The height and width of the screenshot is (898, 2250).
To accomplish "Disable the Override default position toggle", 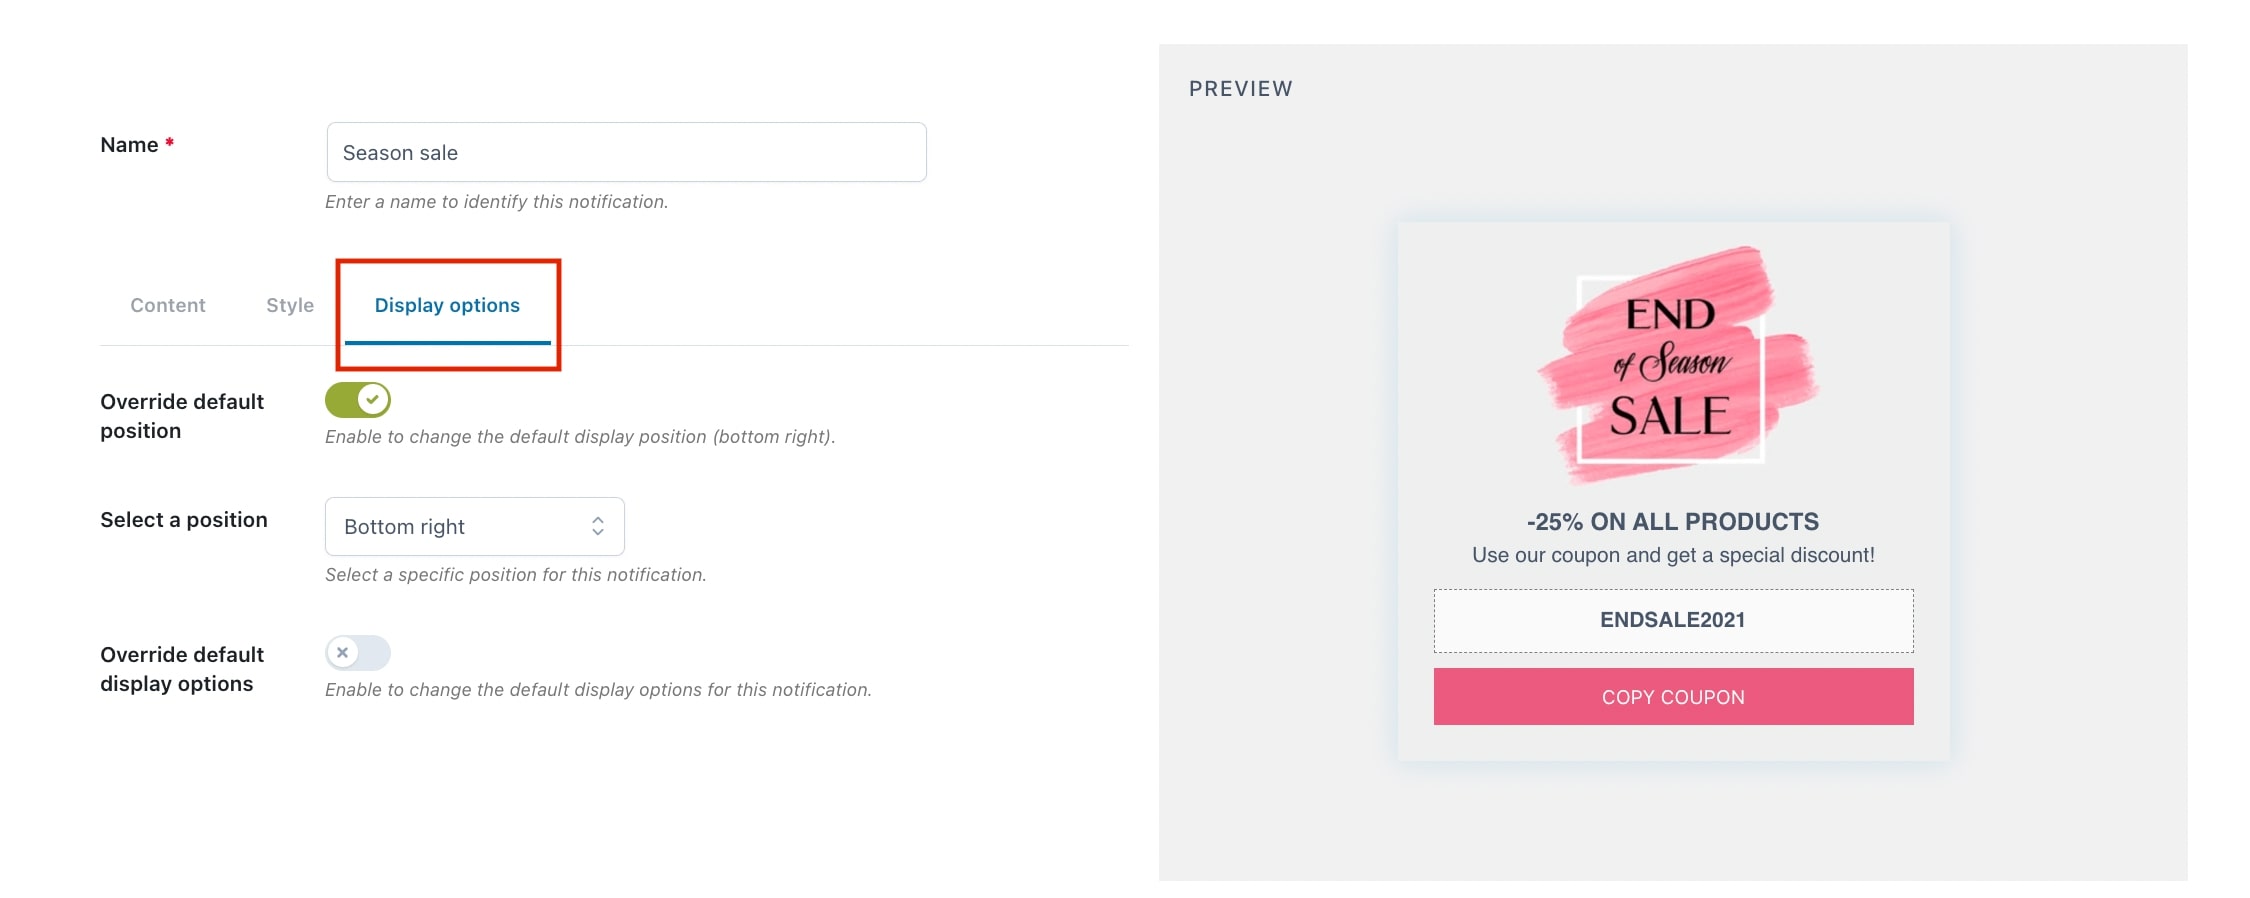I will (x=358, y=400).
